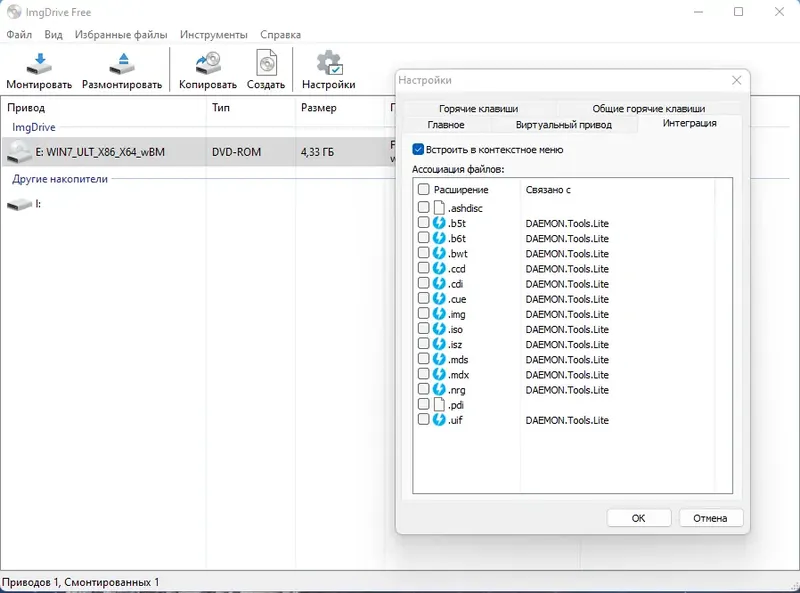Check the .img extension checkbox
800x593 pixels.
[x=423, y=313]
